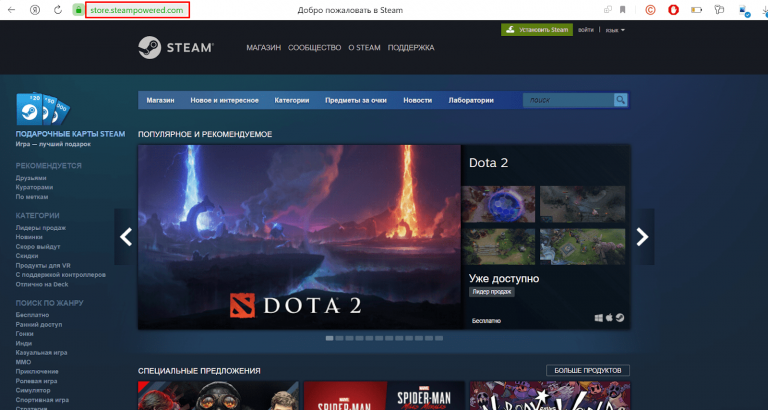Open the red stop-hand adblock extension
This screenshot has height=410, width=768.
pyautogui.click(x=673, y=10)
